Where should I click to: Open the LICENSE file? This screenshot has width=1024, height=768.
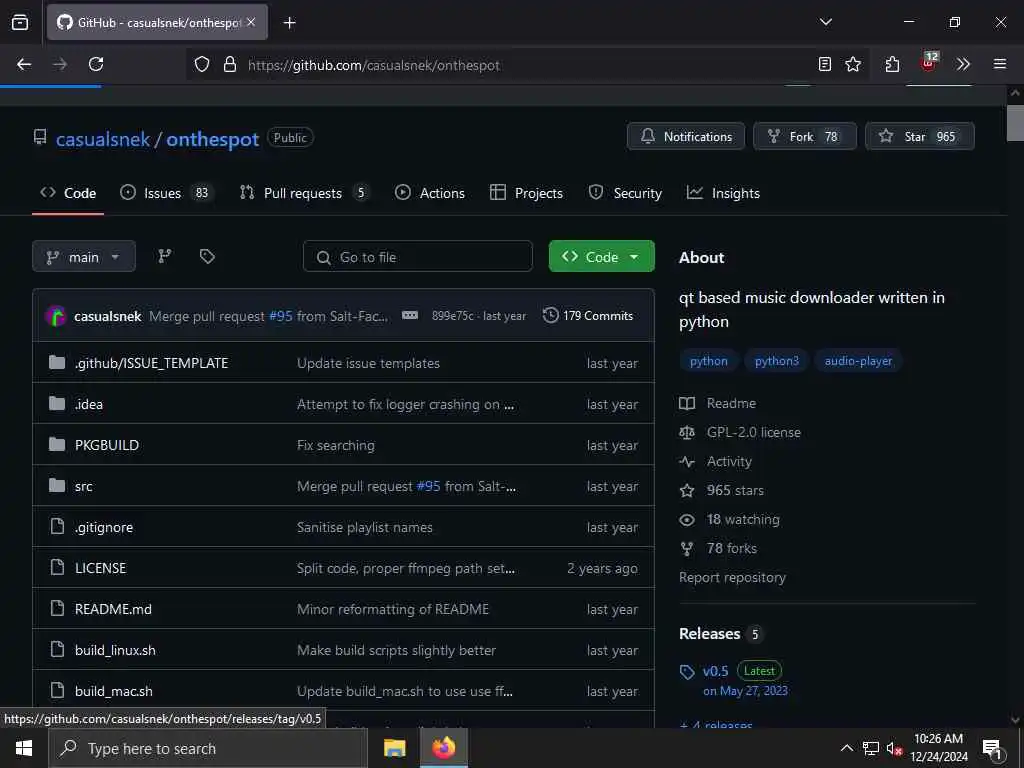tap(101, 568)
